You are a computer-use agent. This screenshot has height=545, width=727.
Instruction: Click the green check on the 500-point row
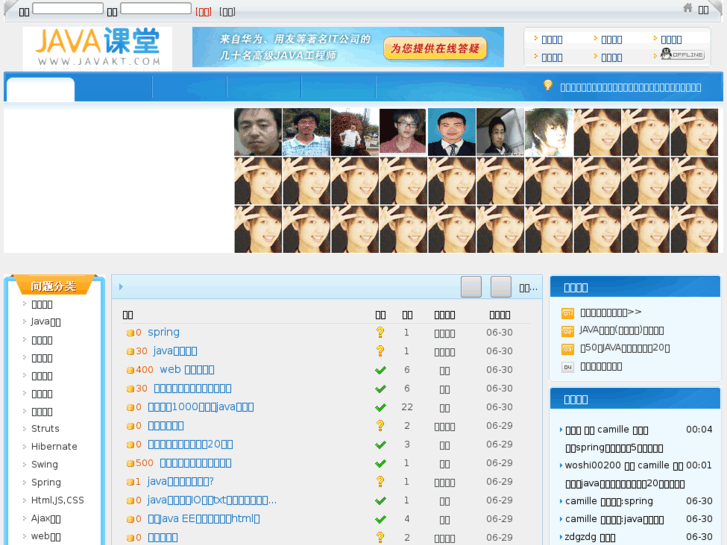click(x=381, y=463)
